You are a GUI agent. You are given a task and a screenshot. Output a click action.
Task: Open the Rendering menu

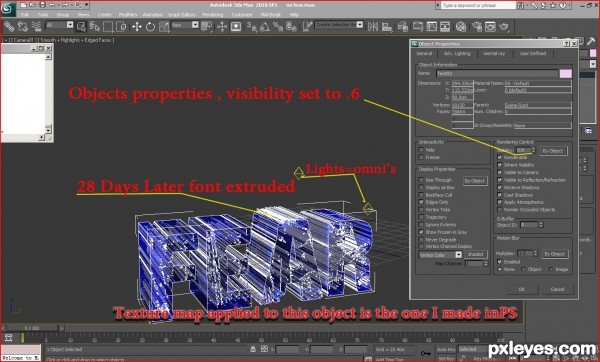point(212,15)
